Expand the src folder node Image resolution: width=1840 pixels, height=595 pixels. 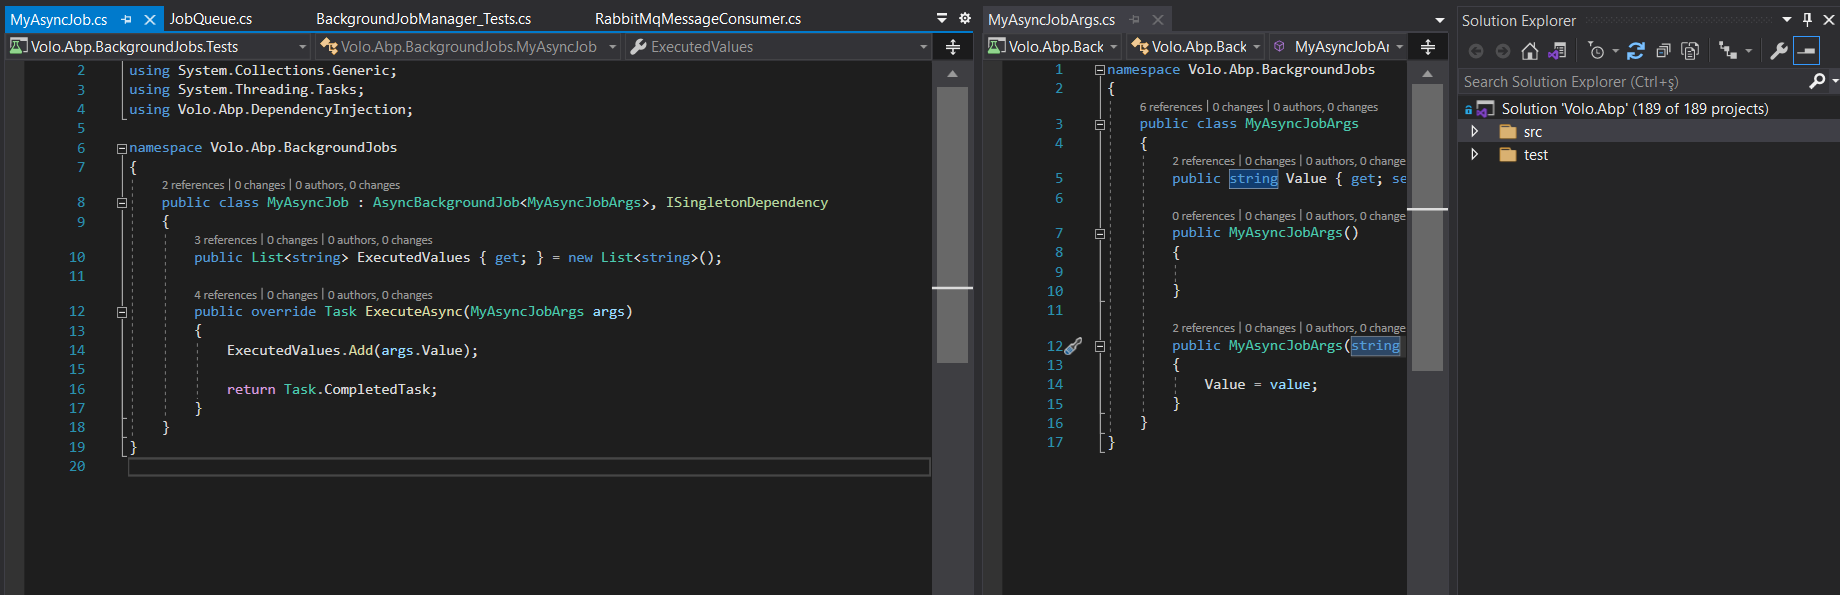[x=1474, y=132]
